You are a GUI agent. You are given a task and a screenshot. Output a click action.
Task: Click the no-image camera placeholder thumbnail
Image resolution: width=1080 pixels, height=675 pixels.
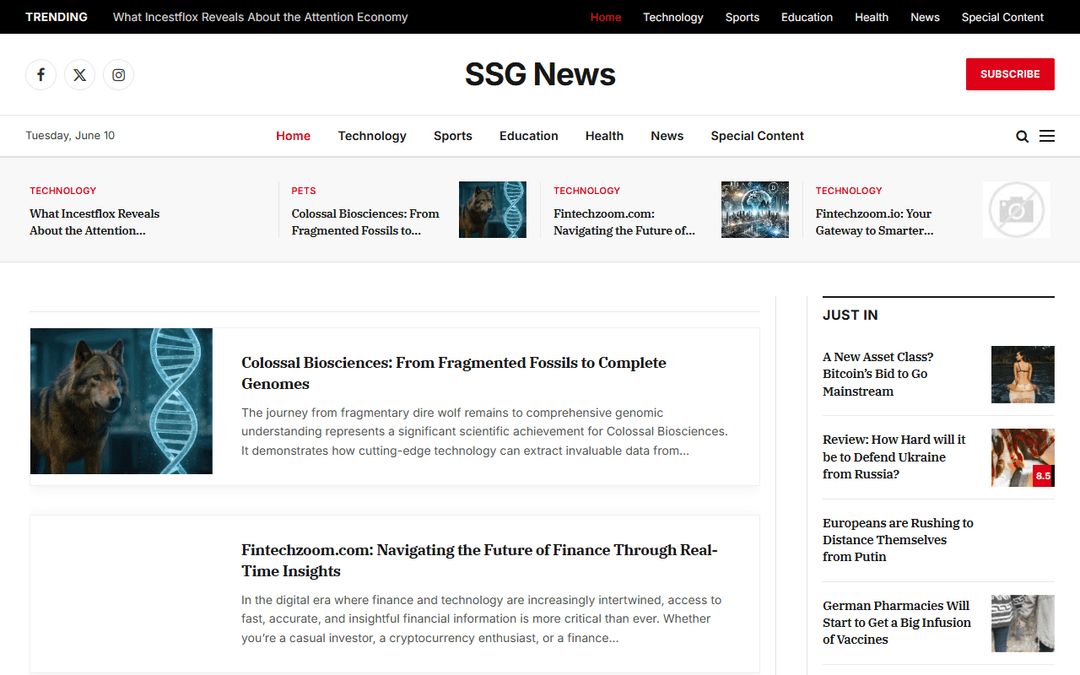1017,209
